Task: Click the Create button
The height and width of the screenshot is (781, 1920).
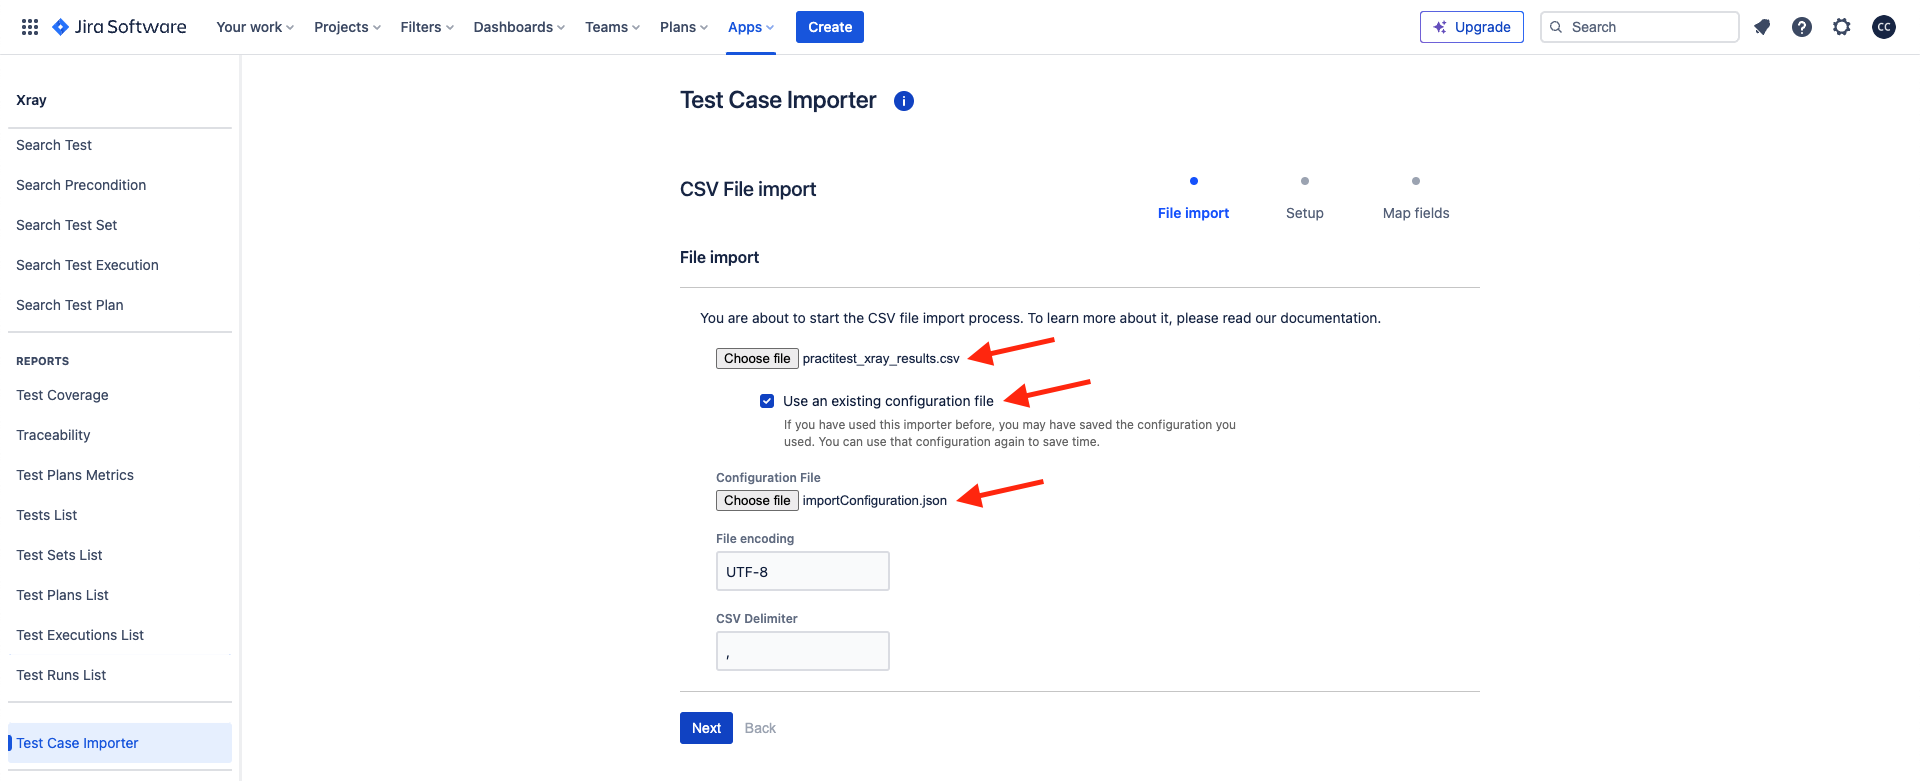Action: [x=830, y=27]
